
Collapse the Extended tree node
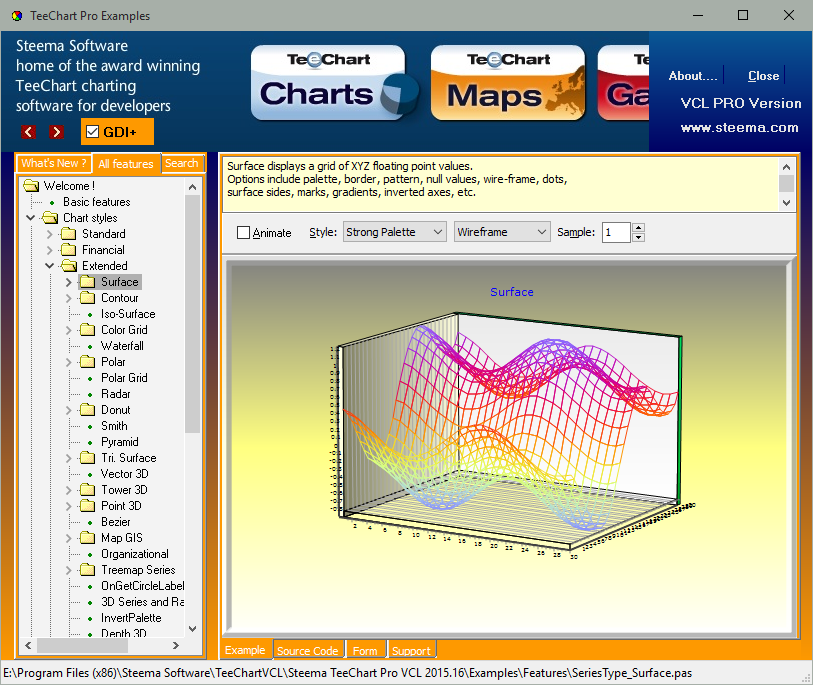(50, 266)
